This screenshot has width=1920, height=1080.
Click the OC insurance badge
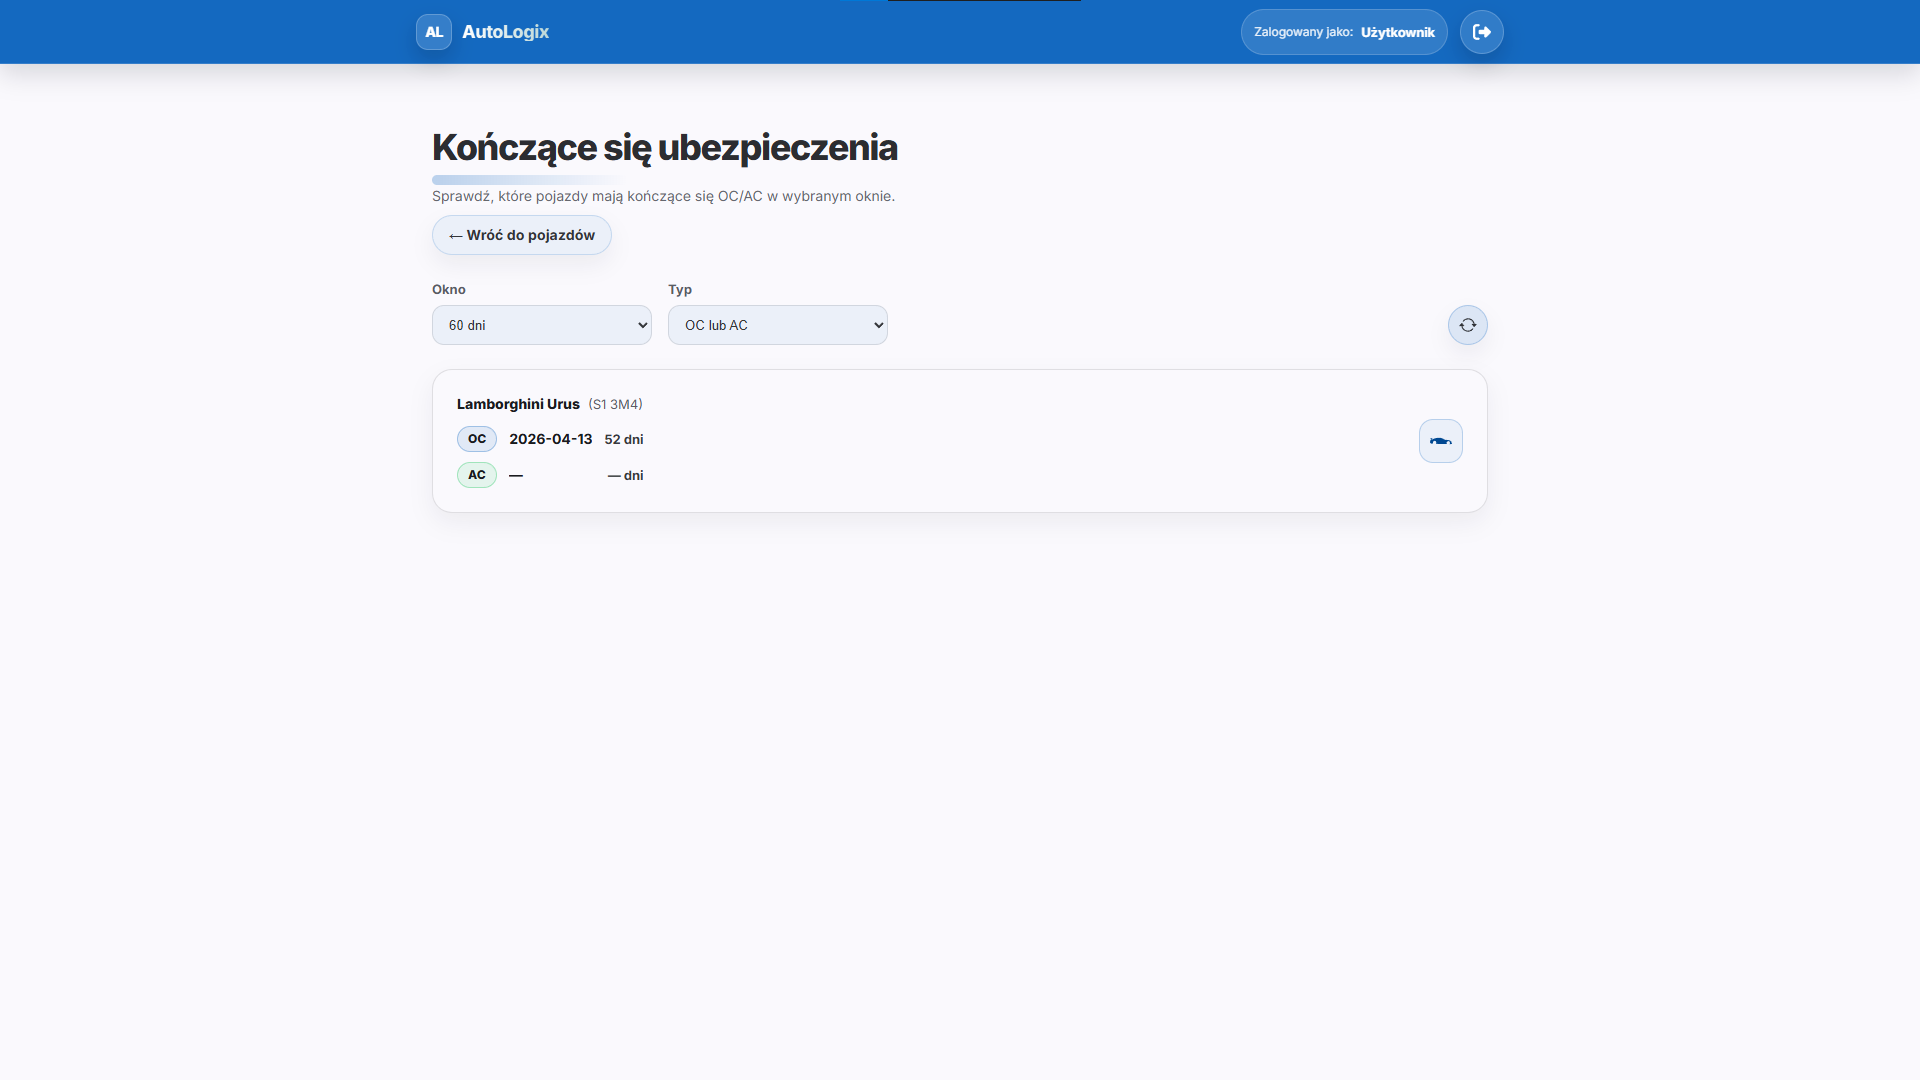477,439
